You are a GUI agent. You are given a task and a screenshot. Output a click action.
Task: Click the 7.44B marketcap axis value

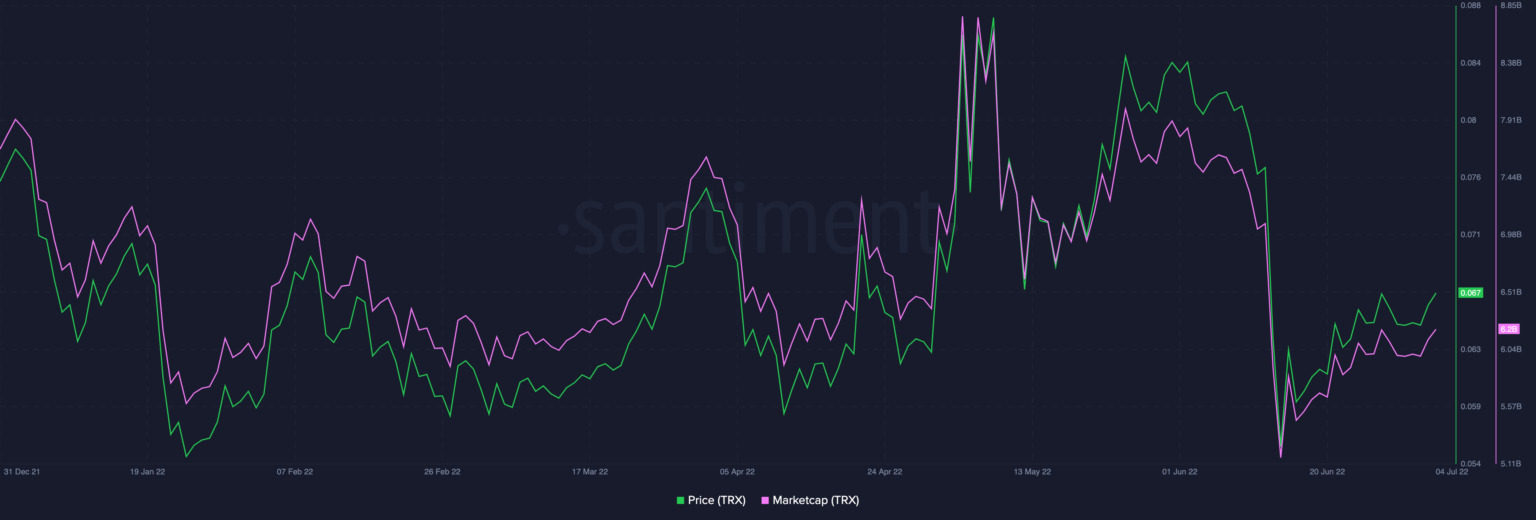[1511, 178]
